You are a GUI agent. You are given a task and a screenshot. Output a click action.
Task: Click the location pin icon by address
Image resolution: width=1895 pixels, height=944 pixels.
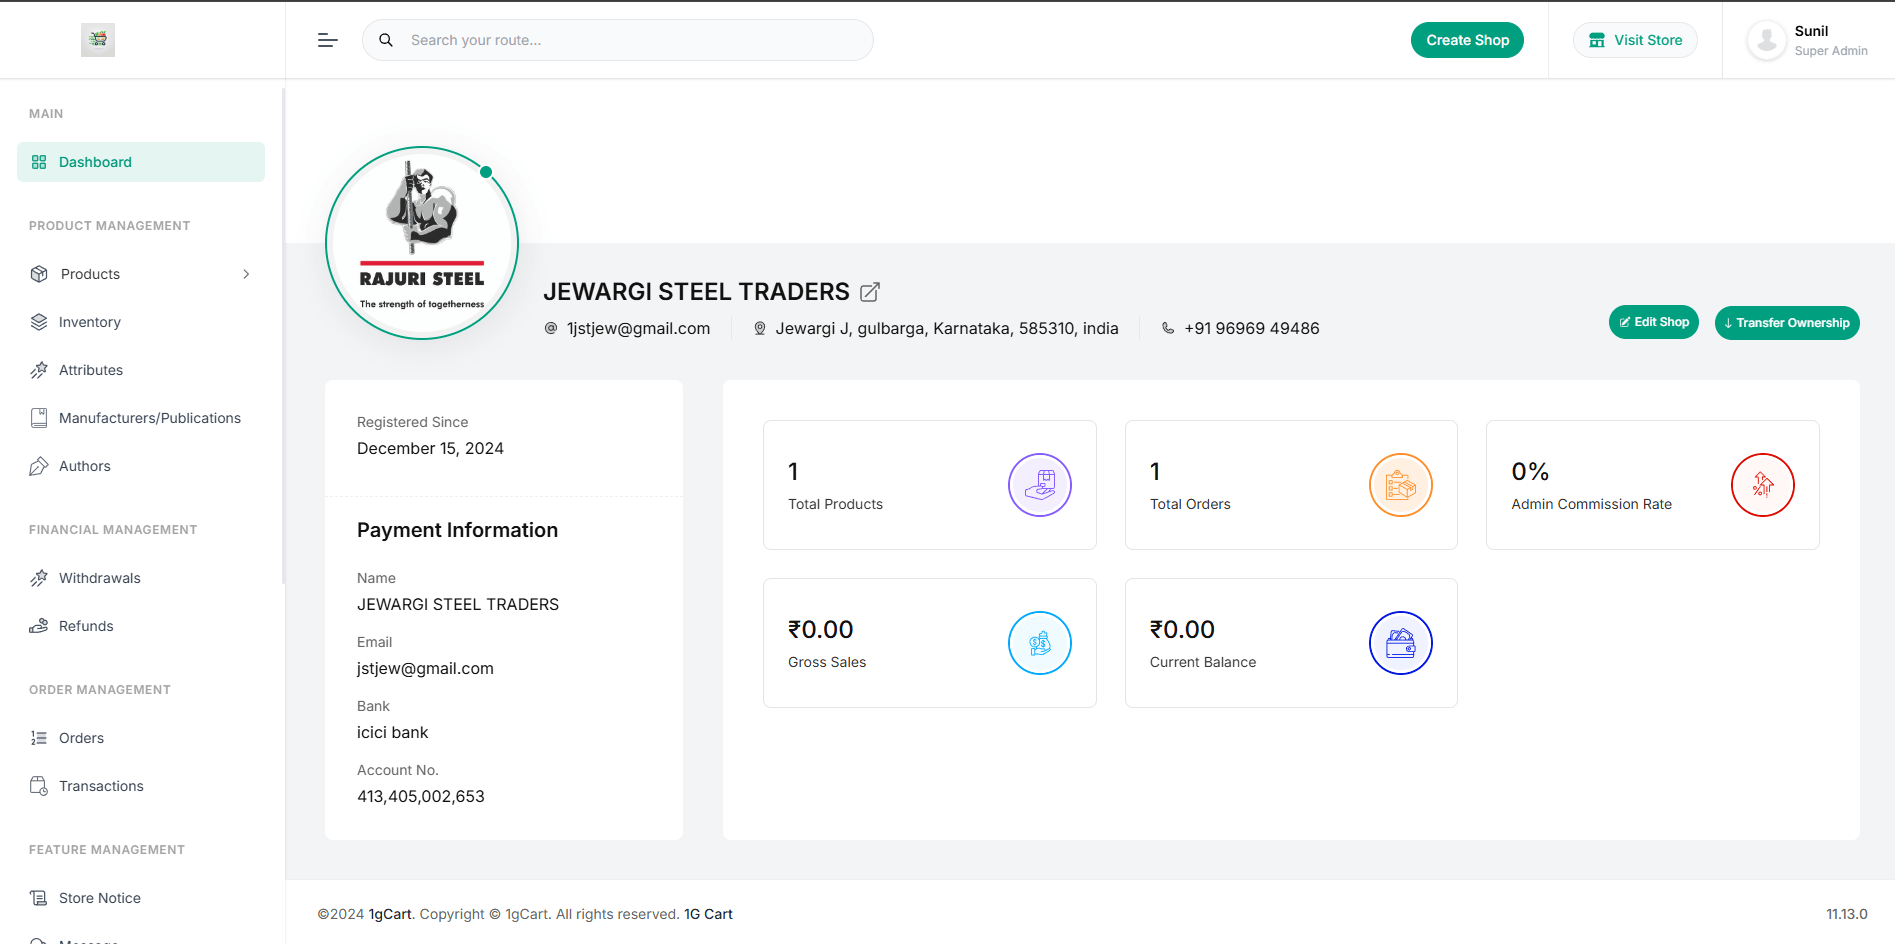point(760,328)
